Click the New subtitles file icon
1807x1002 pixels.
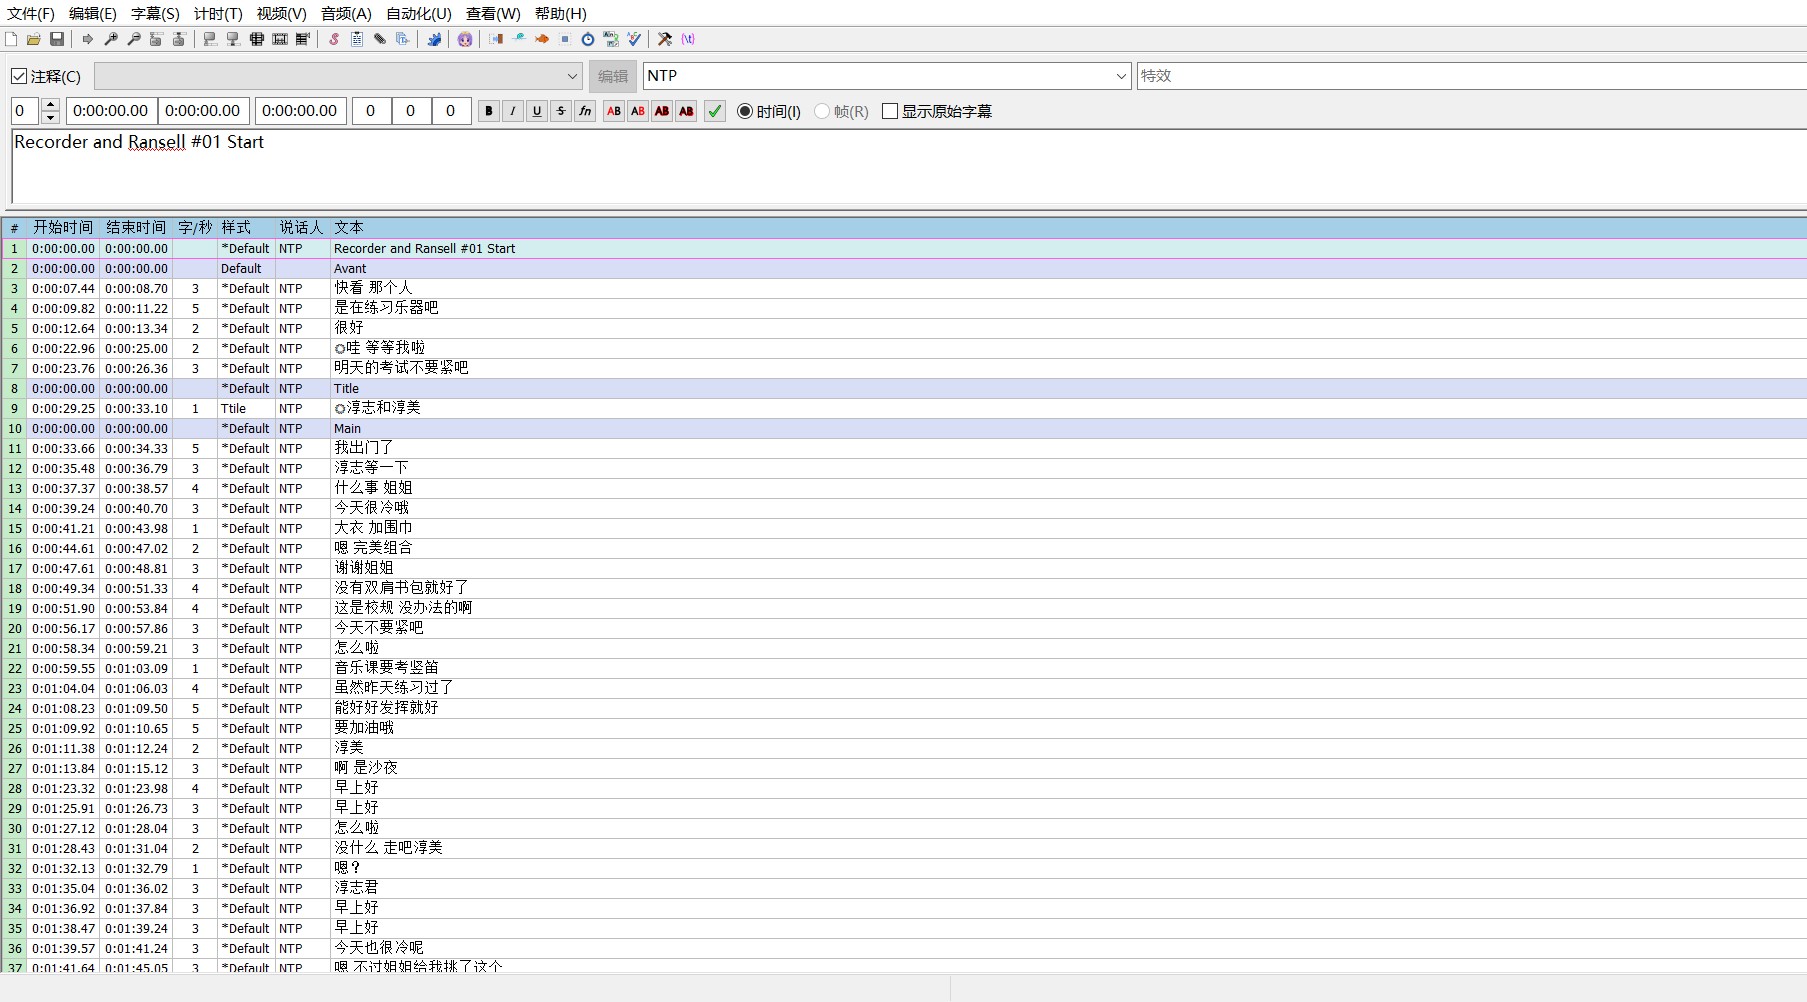(11, 39)
